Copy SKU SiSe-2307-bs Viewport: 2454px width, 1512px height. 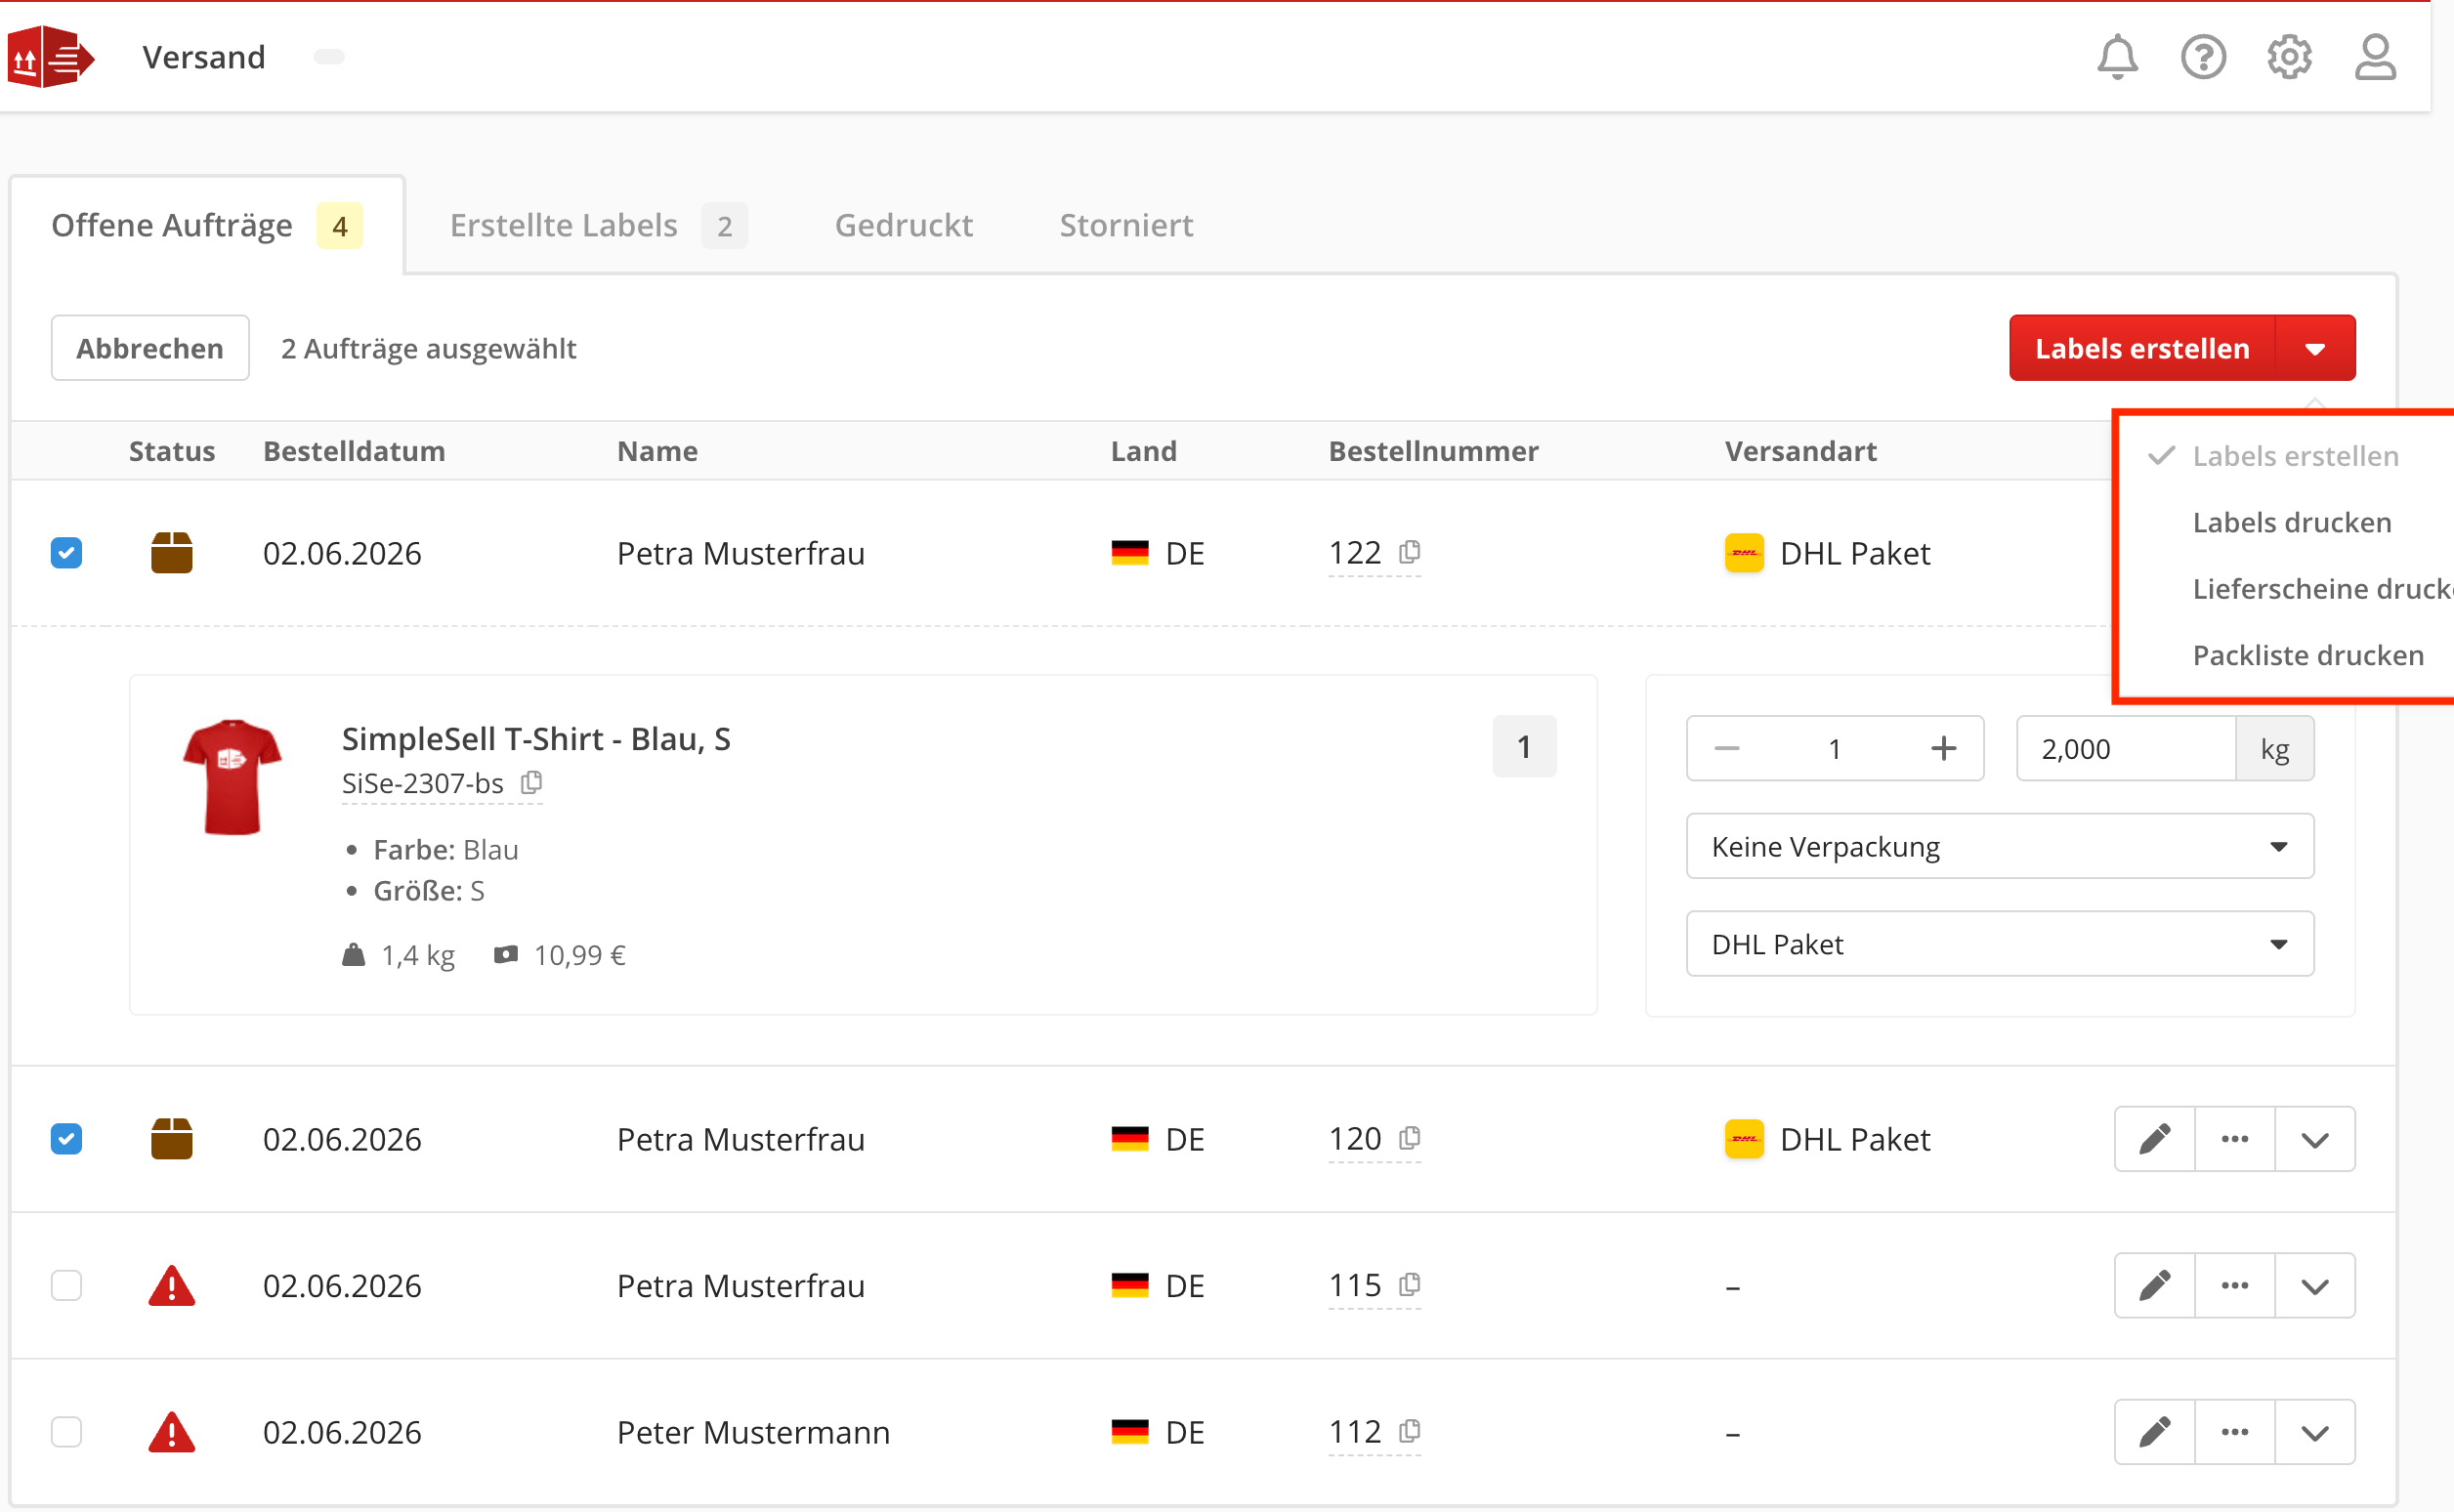pyautogui.click(x=531, y=783)
